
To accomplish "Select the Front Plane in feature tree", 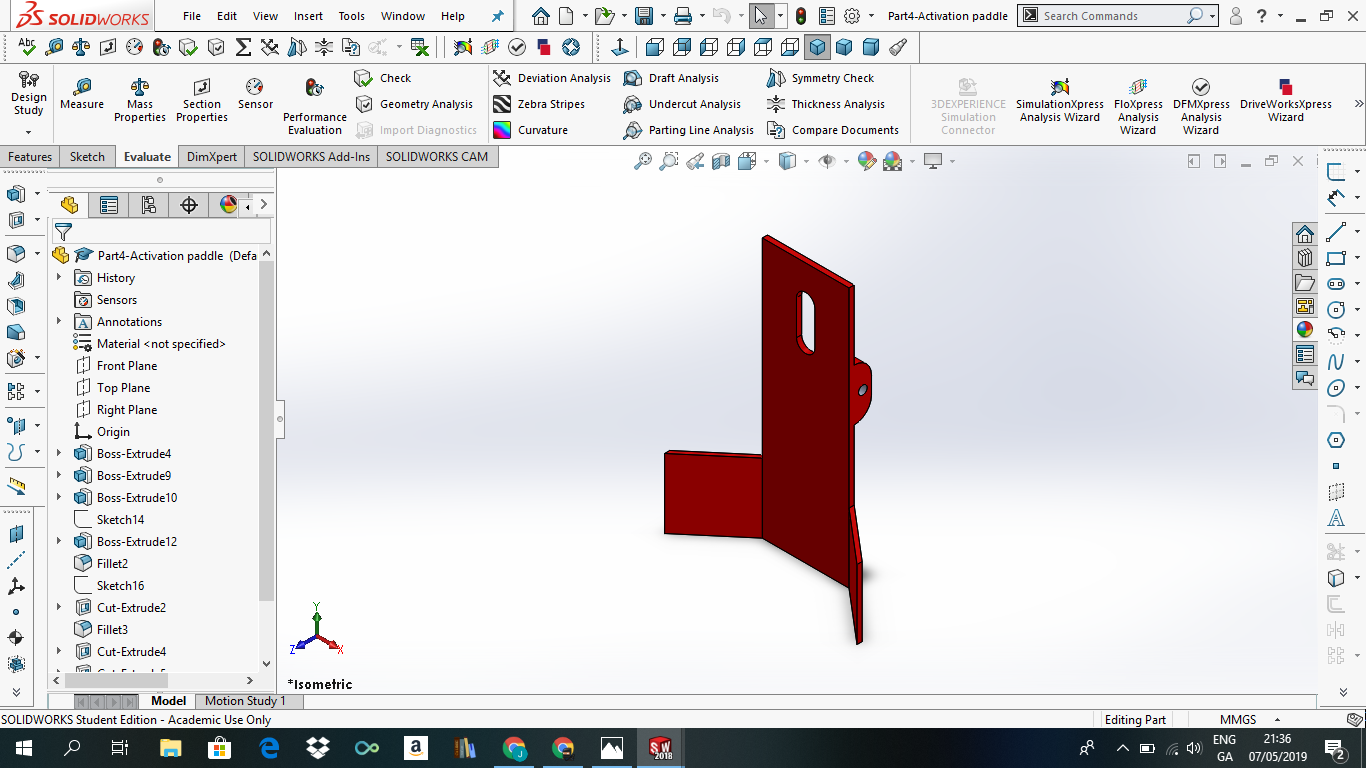I will tap(126, 365).
